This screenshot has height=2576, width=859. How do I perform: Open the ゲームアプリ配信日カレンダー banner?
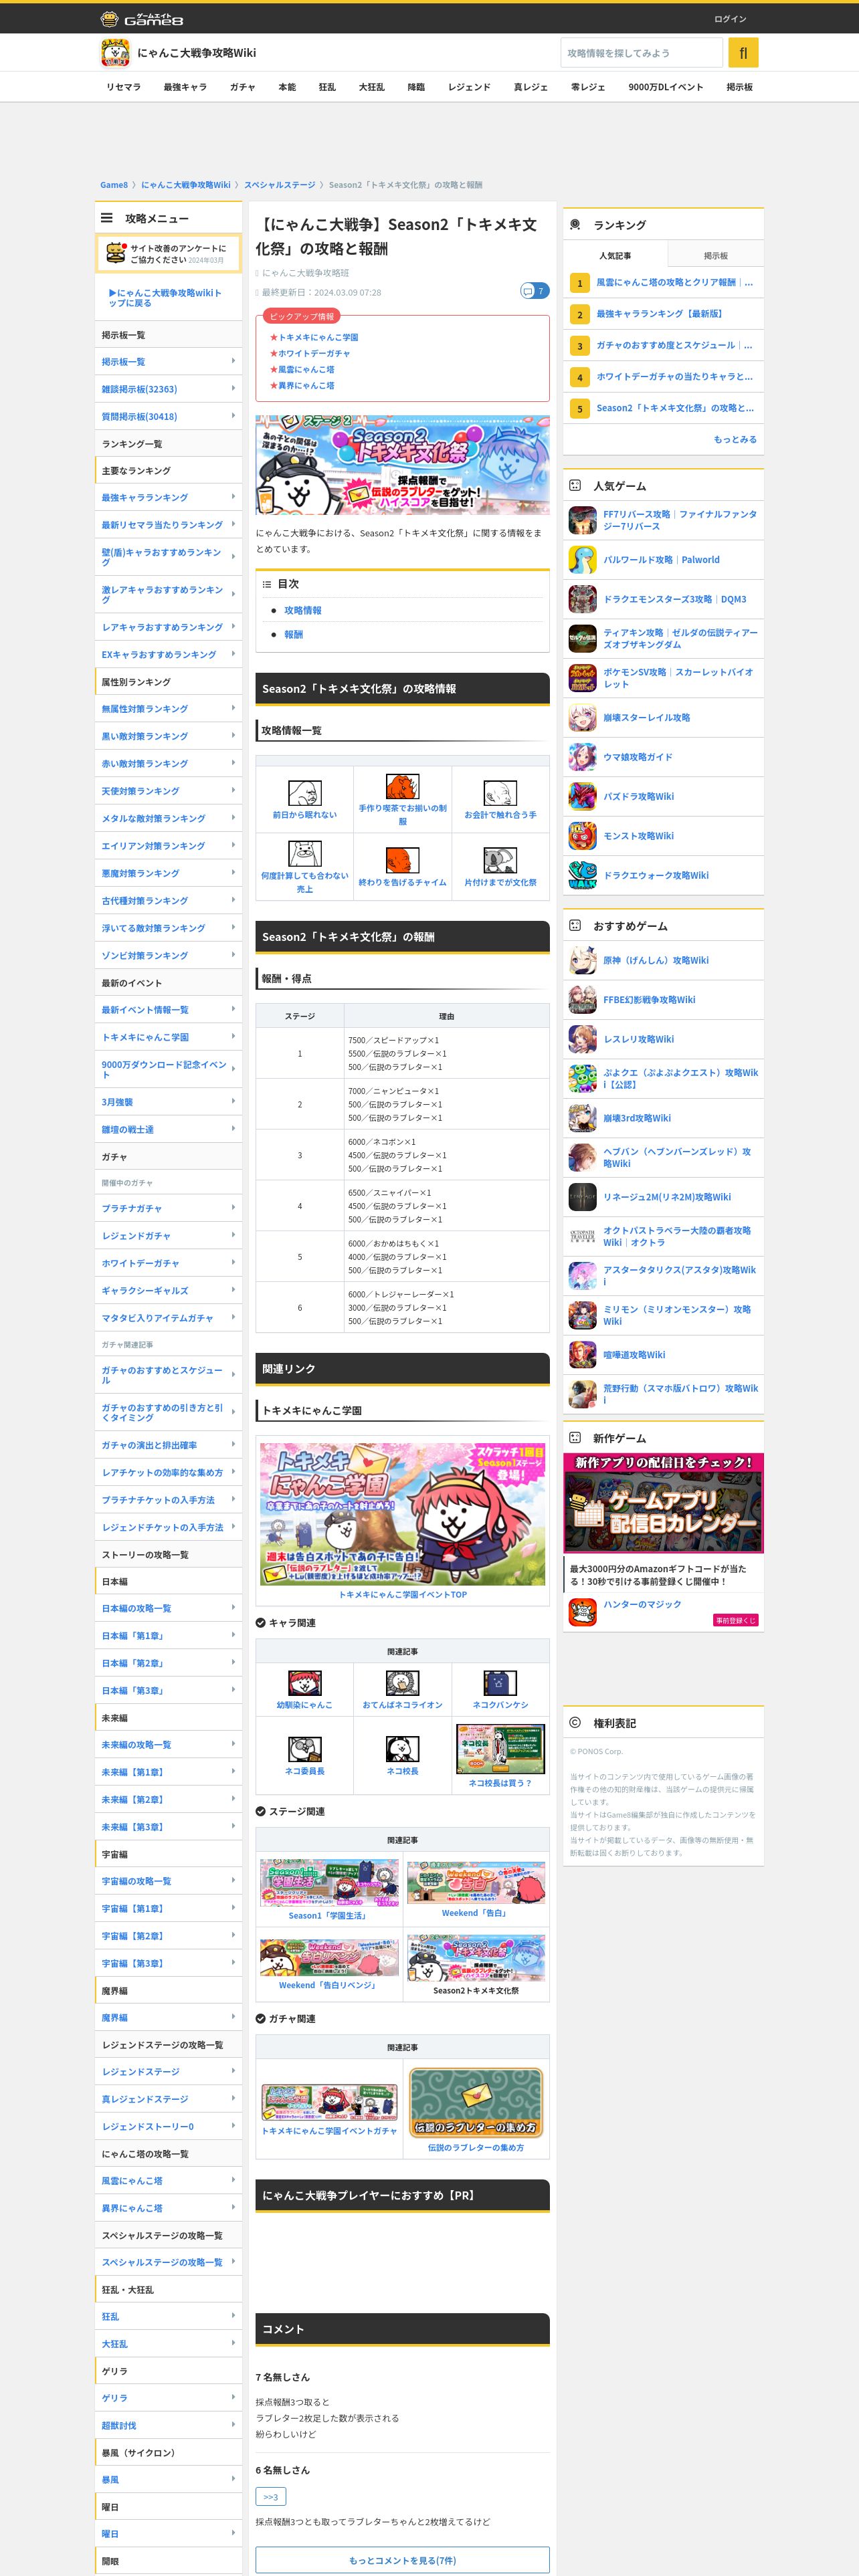tap(664, 1502)
